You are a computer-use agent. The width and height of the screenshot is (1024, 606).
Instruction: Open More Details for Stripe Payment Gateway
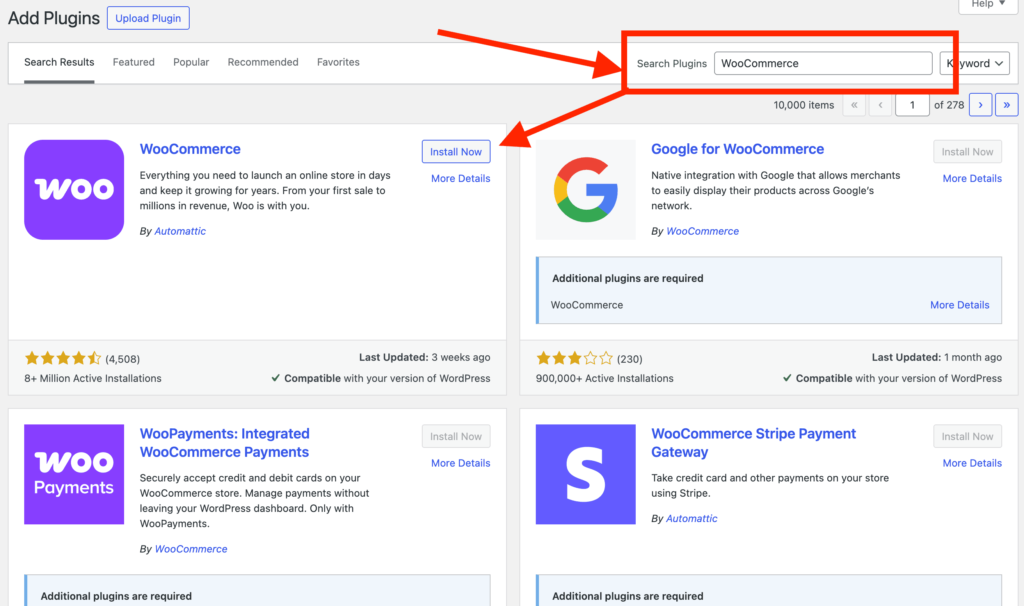coord(972,463)
